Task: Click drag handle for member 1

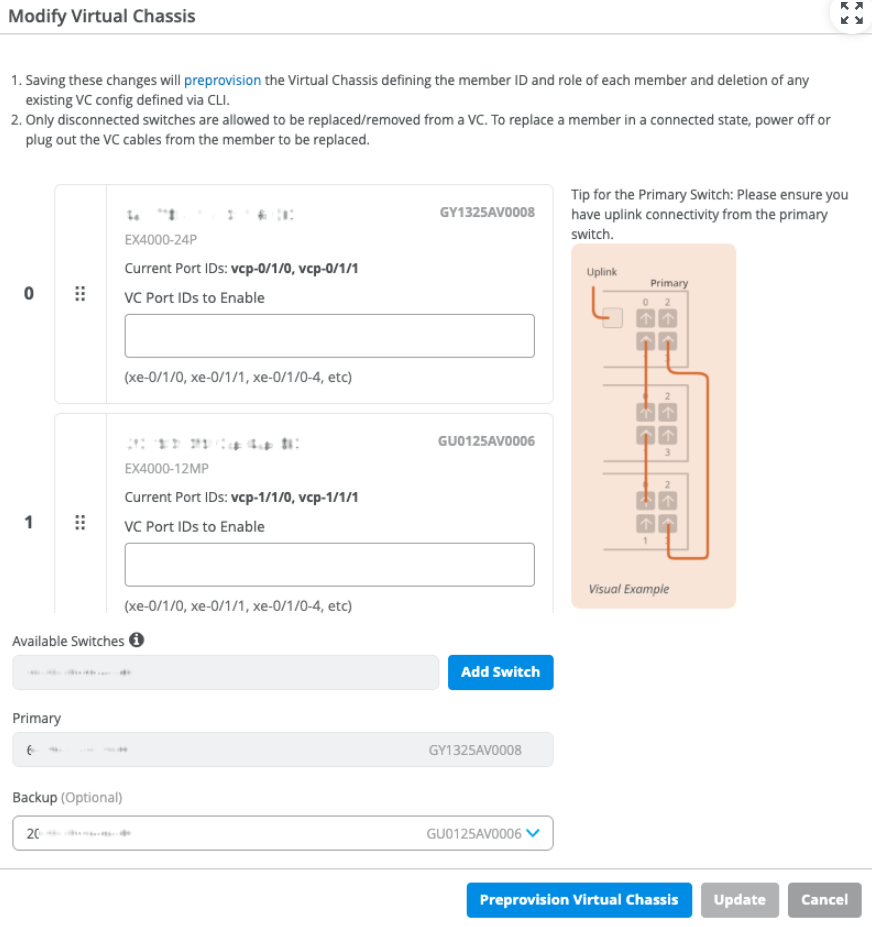Action: click(x=80, y=523)
